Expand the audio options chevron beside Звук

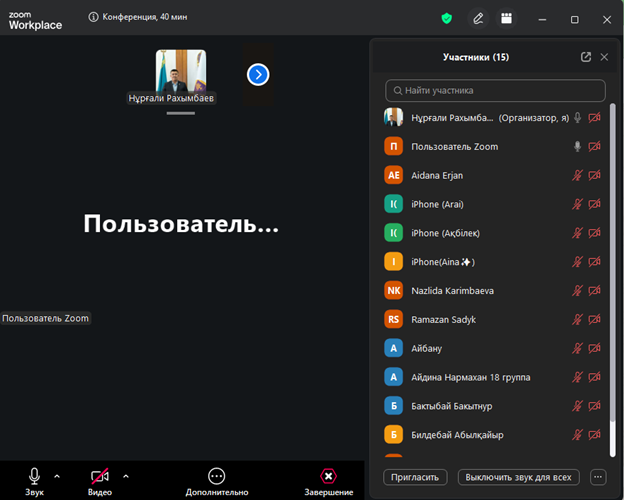(x=57, y=476)
